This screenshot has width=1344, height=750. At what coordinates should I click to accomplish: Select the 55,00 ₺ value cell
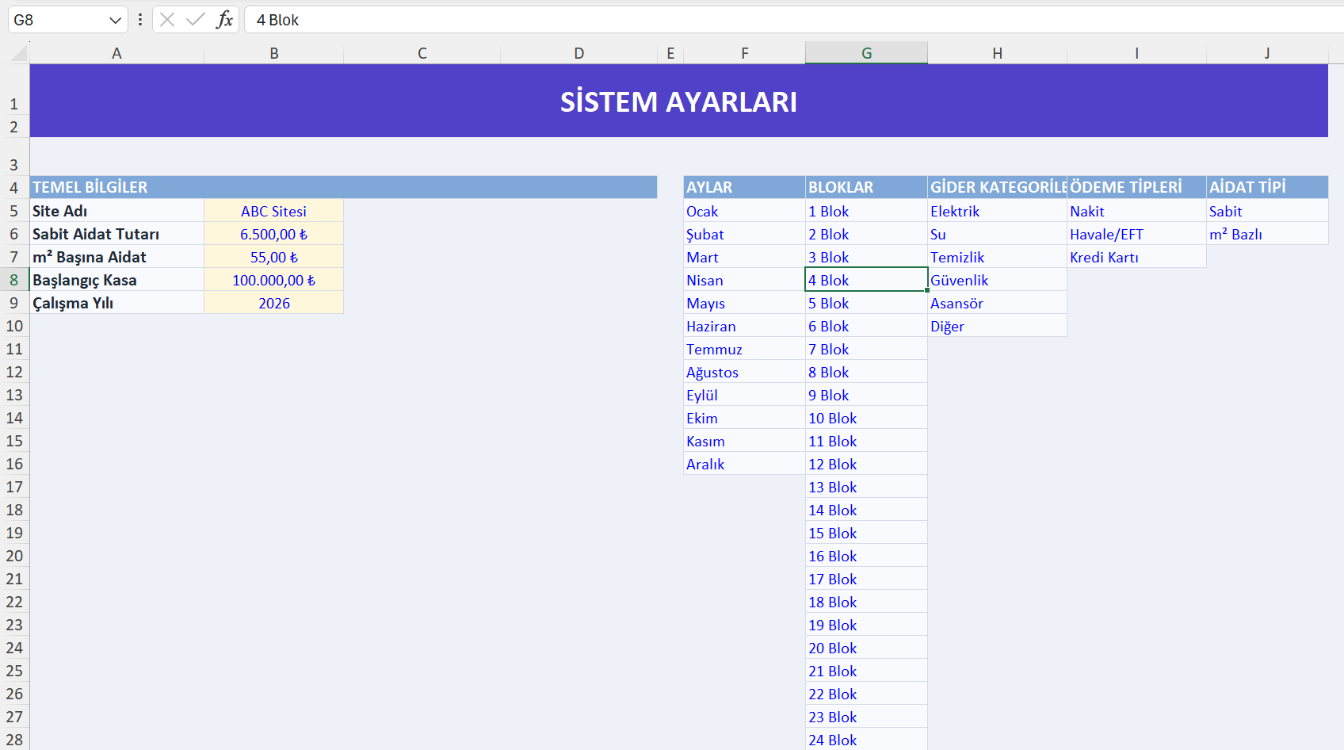pos(274,257)
